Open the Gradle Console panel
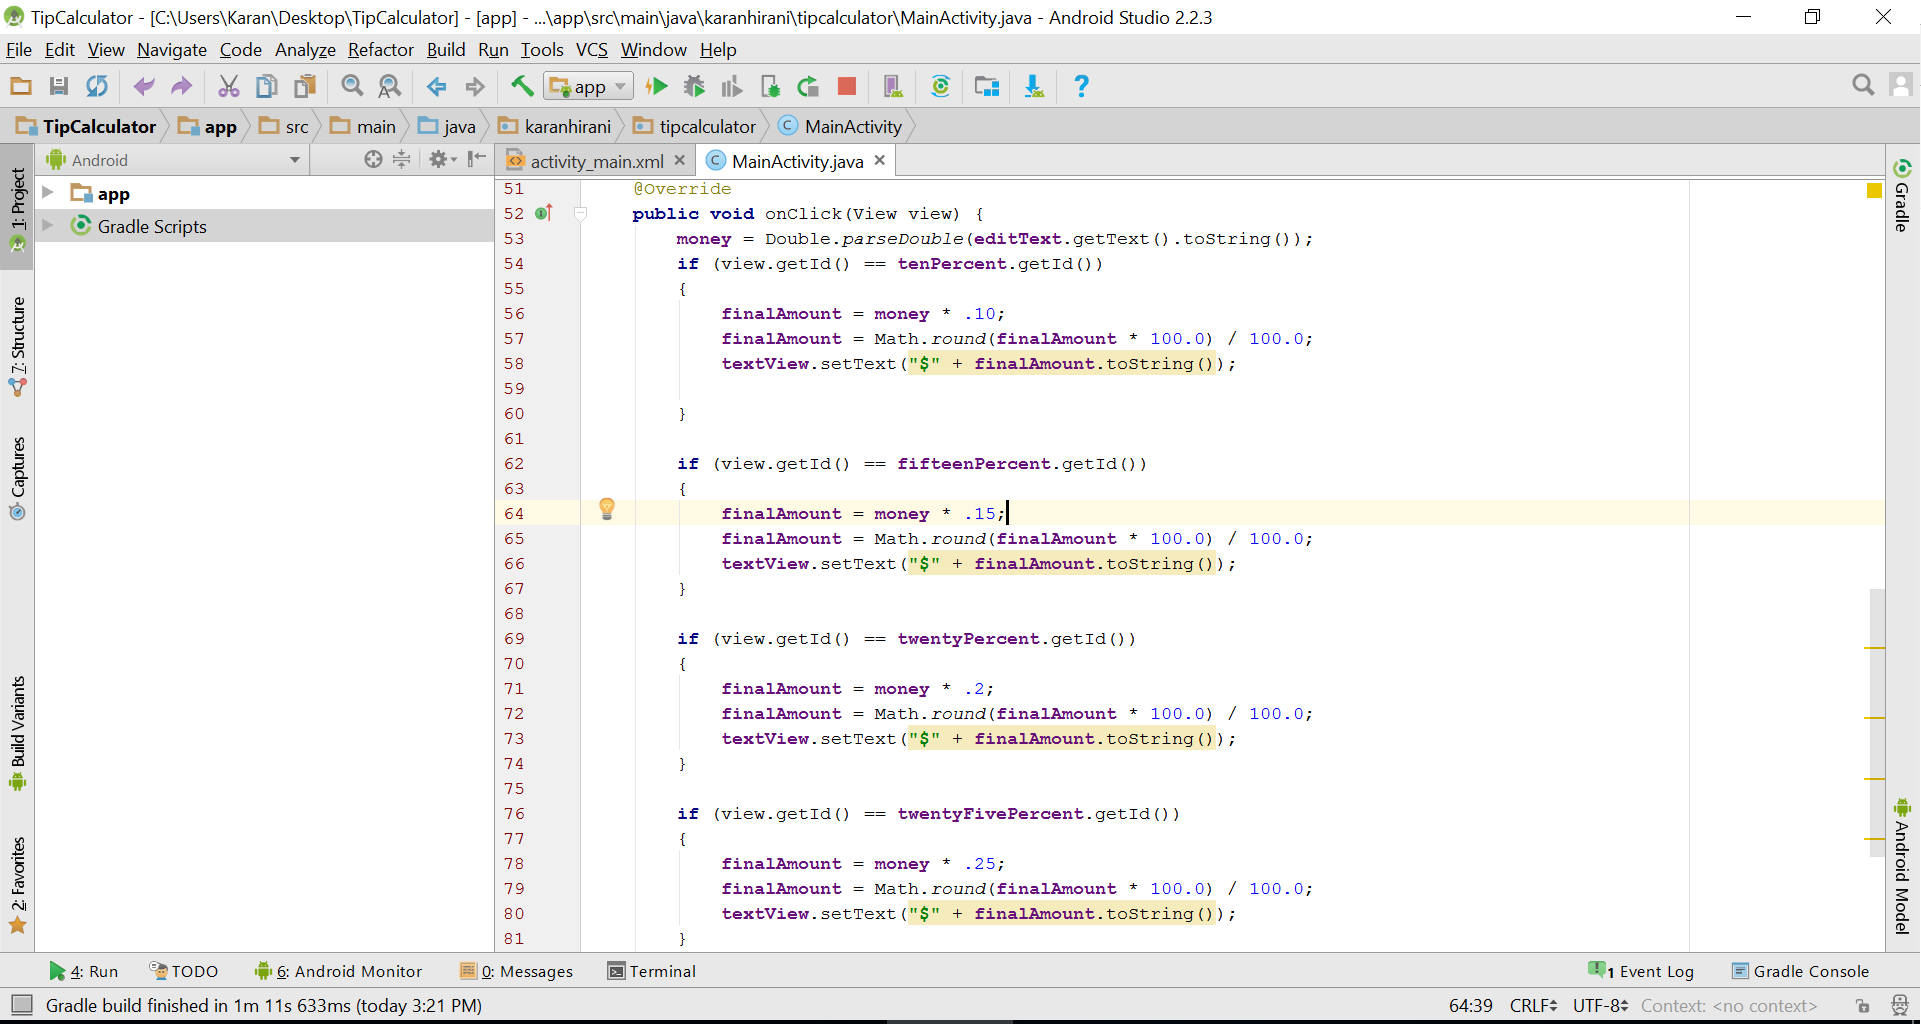This screenshot has width=1921, height=1024. click(x=1800, y=971)
